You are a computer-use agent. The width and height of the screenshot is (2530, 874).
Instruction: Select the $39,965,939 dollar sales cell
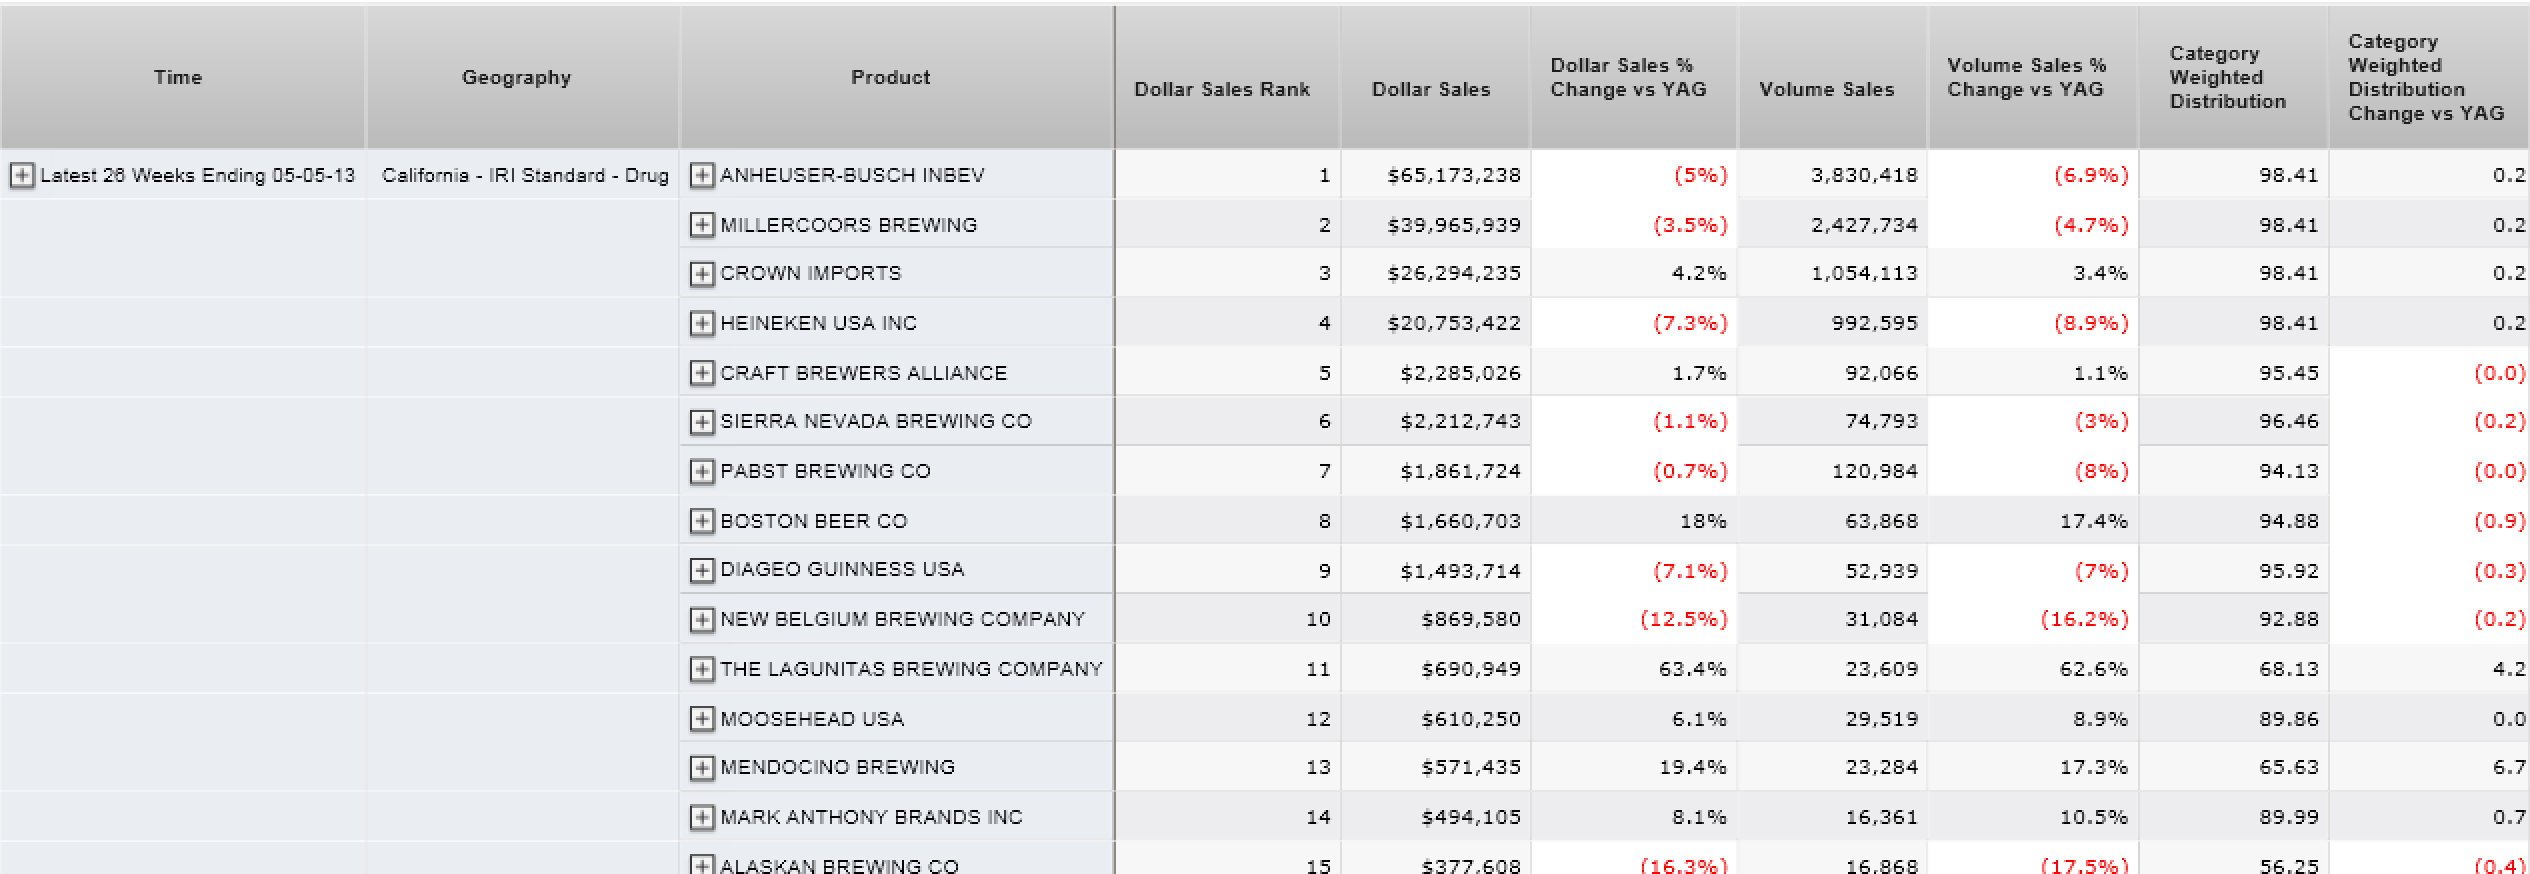point(1436,225)
